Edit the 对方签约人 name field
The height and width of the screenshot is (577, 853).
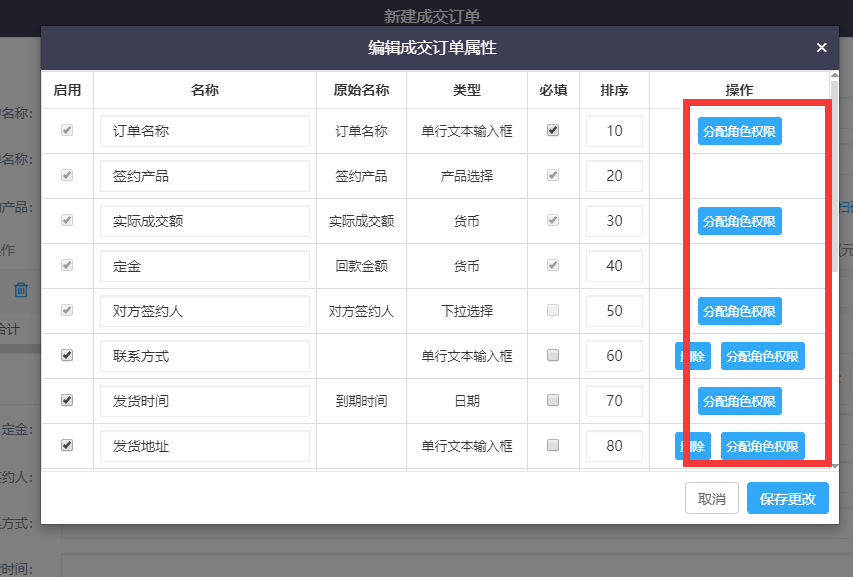tap(205, 311)
